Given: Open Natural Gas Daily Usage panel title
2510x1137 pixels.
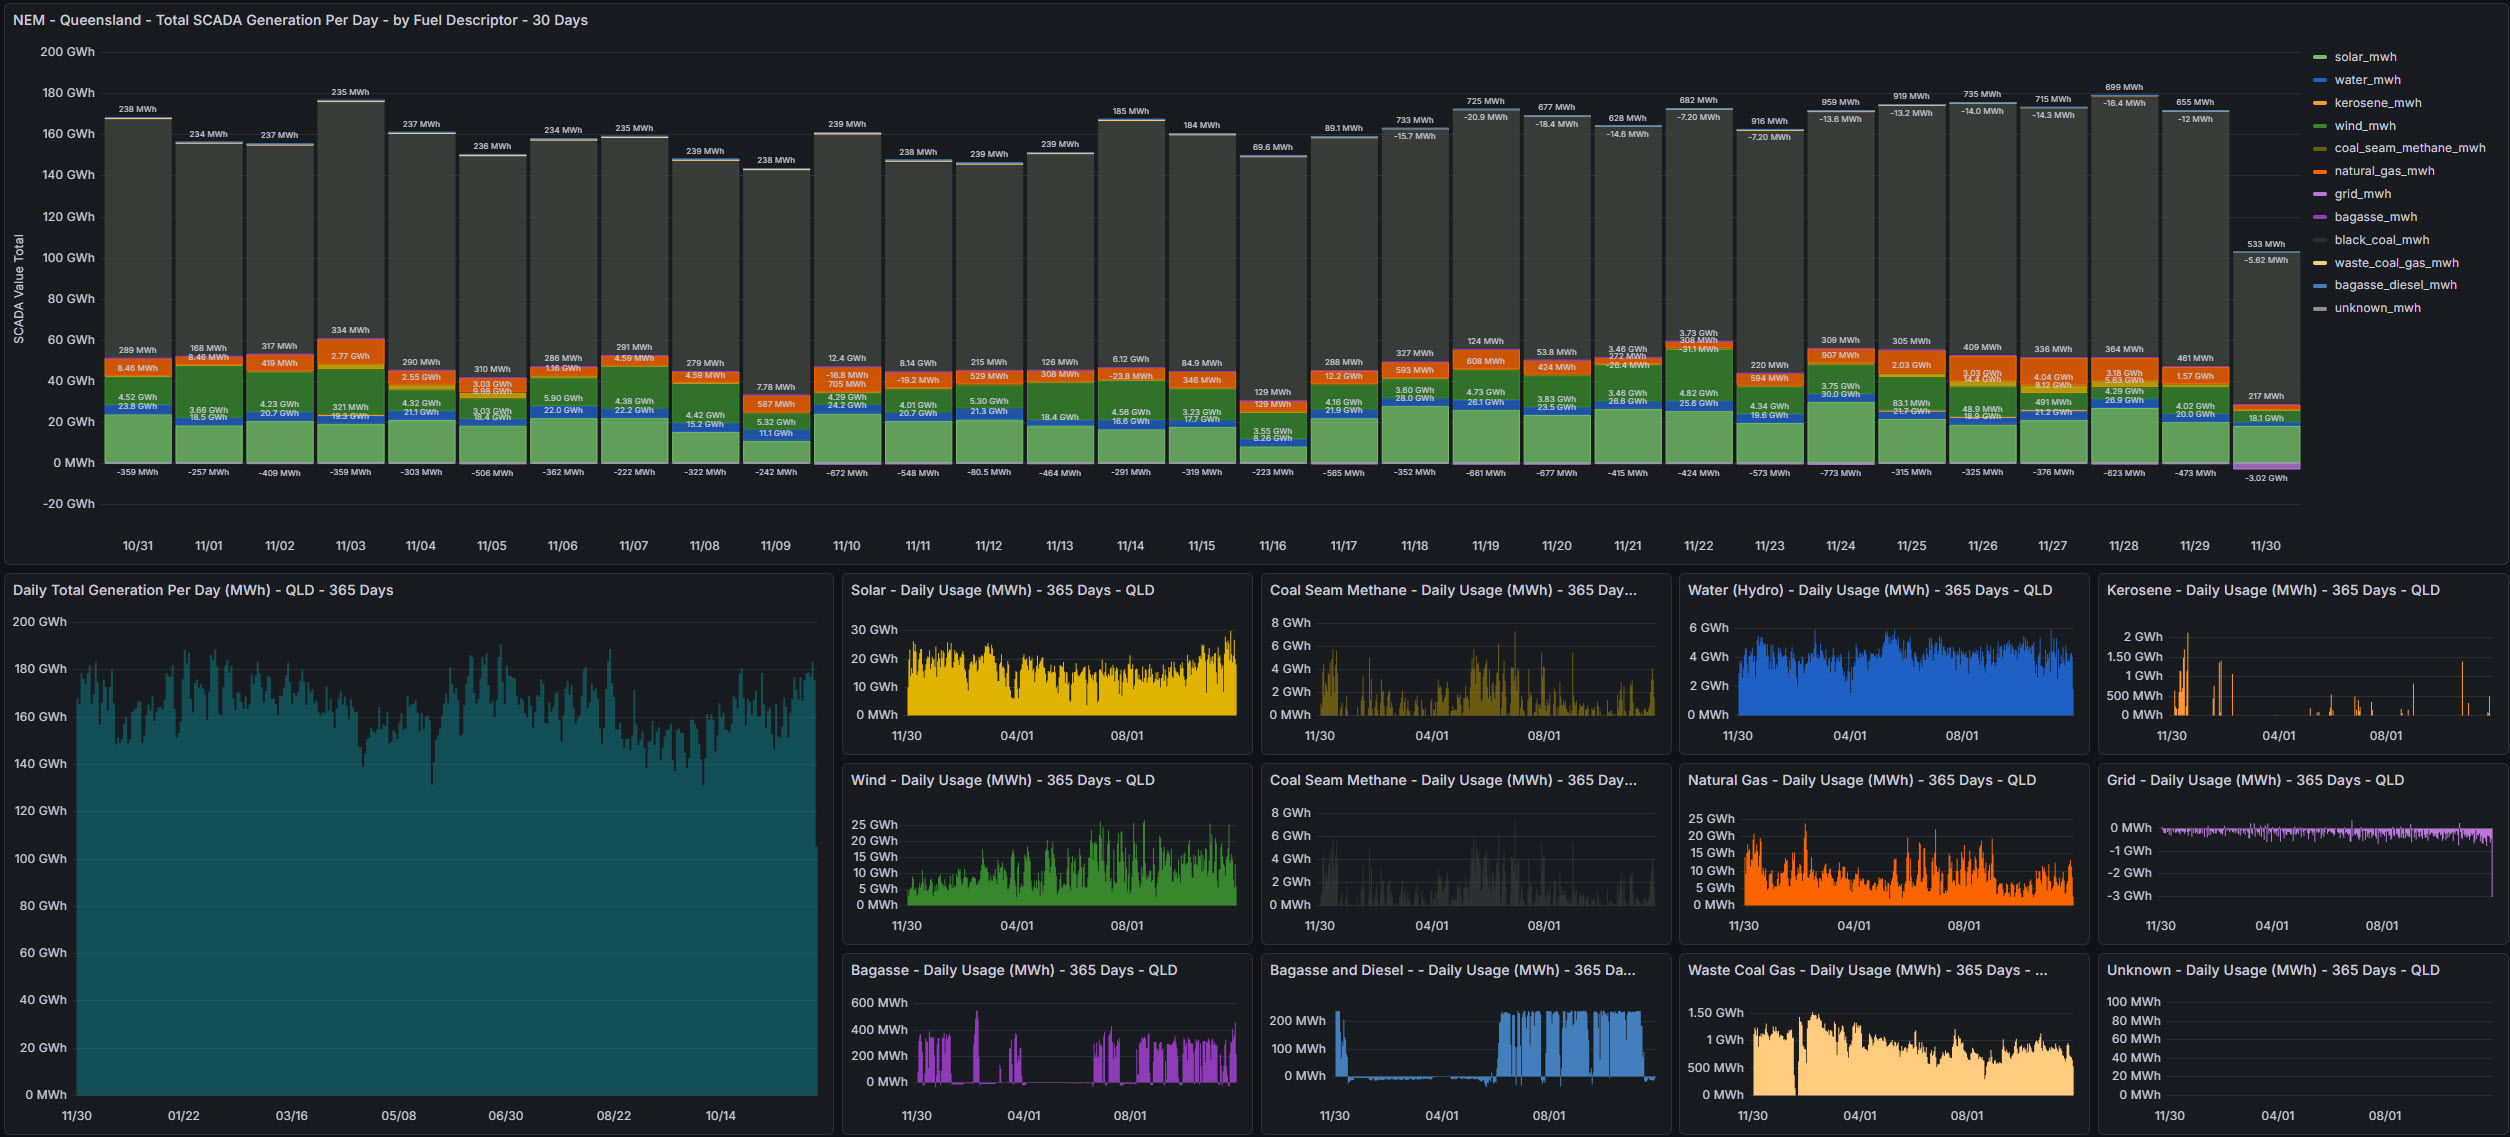Looking at the screenshot, I should pyautogui.click(x=1861, y=780).
